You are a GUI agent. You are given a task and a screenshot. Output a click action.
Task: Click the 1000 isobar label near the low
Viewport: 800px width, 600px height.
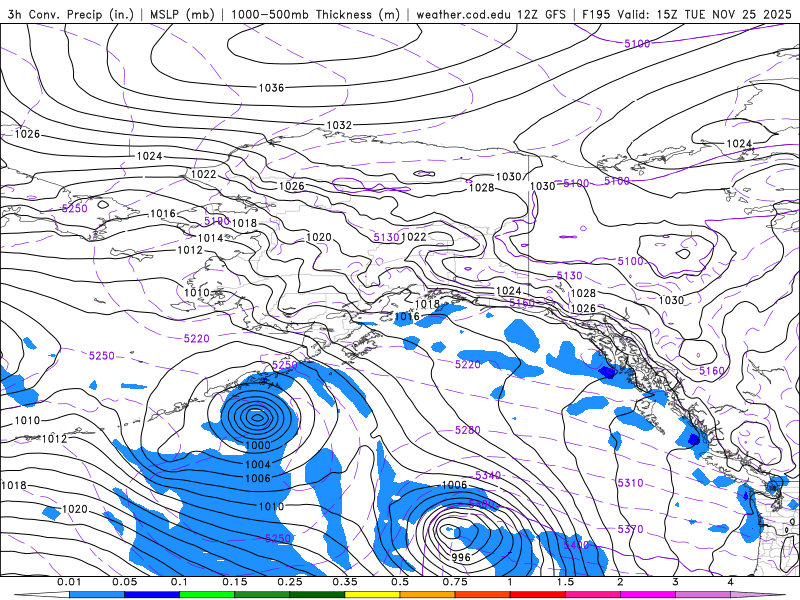(x=258, y=445)
